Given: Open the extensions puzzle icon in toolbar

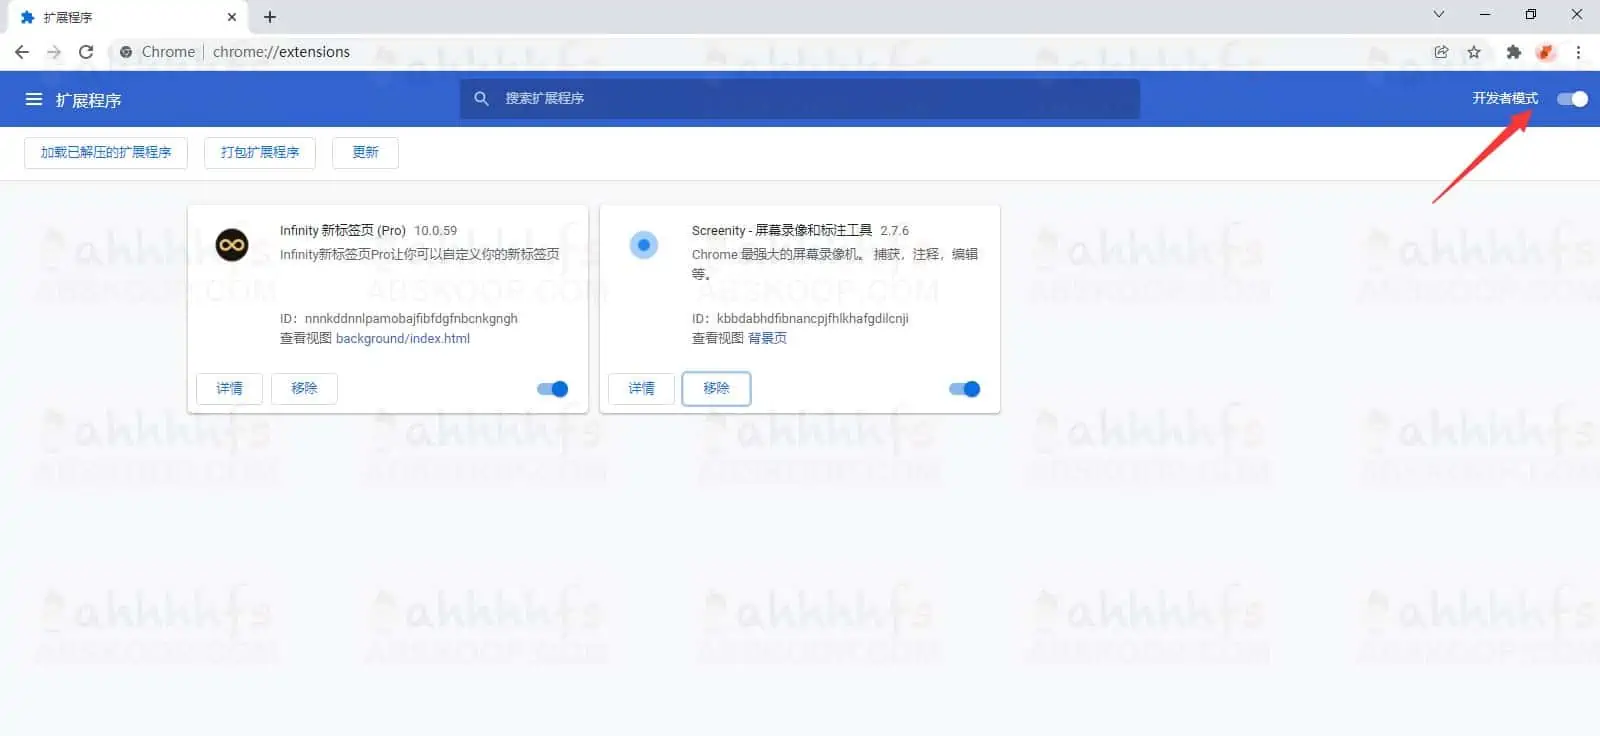Looking at the screenshot, I should point(1513,52).
